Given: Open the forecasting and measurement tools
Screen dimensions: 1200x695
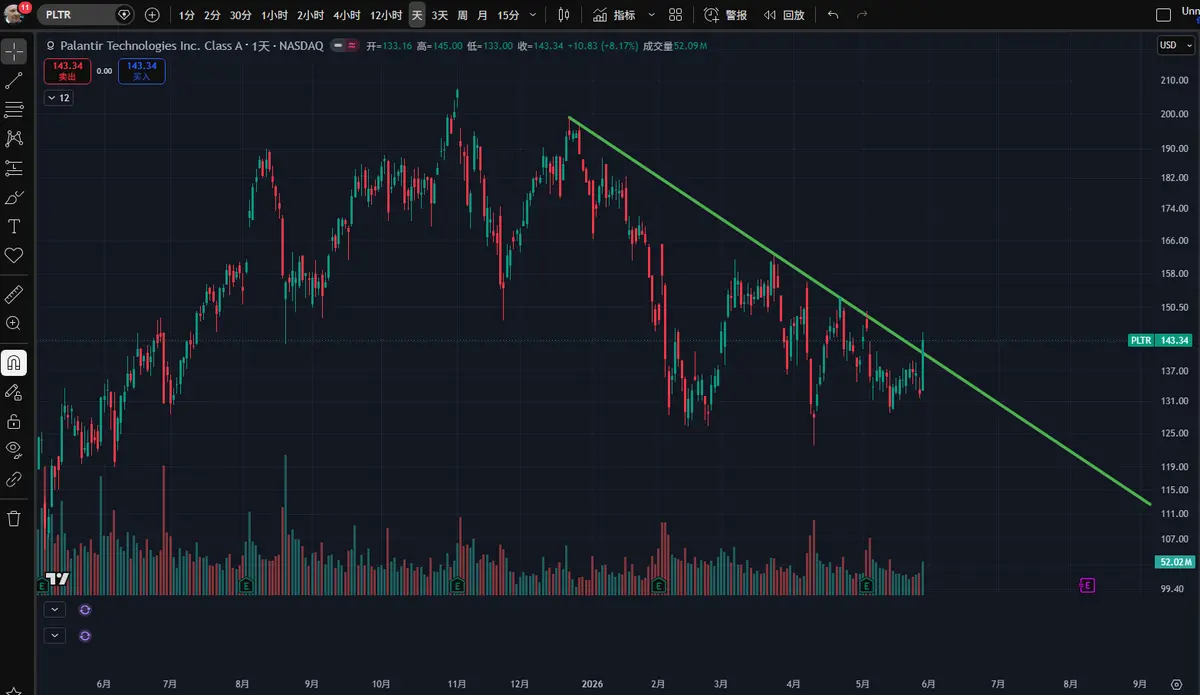Looking at the screenshot, I should 14,168.
